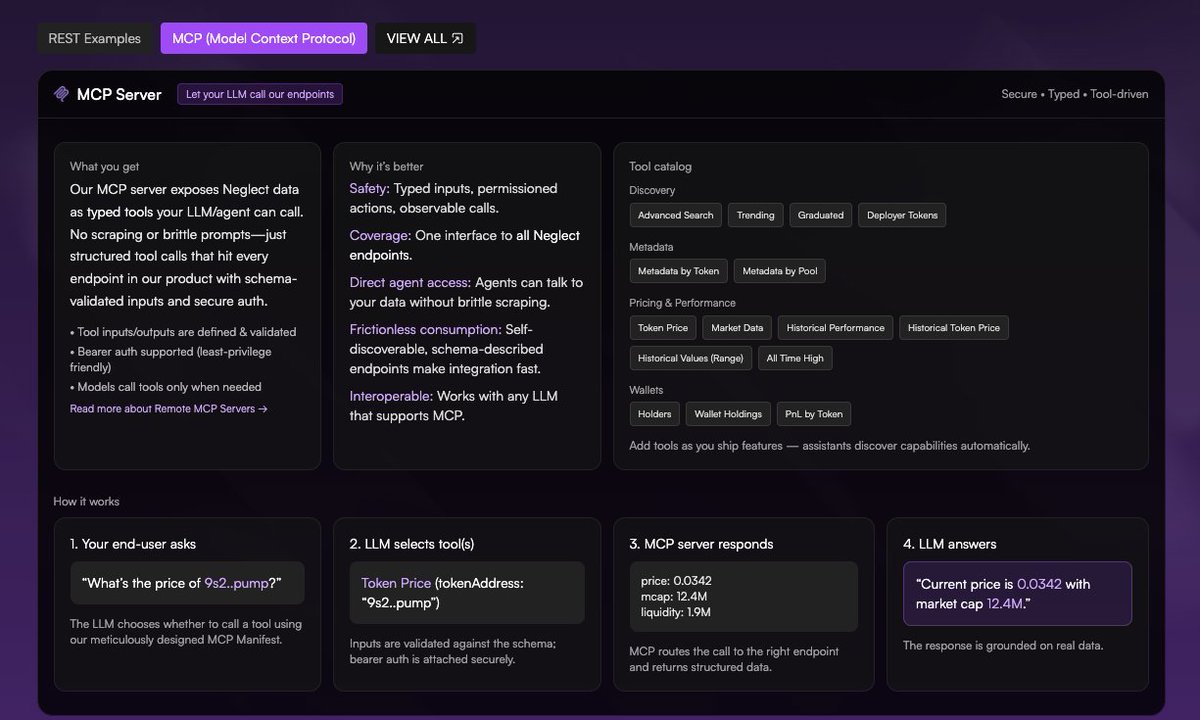Click the 'How it works' label
The height and width of the screenshot is (720, 1200).
pyautogui.click(x=86, y=501)
